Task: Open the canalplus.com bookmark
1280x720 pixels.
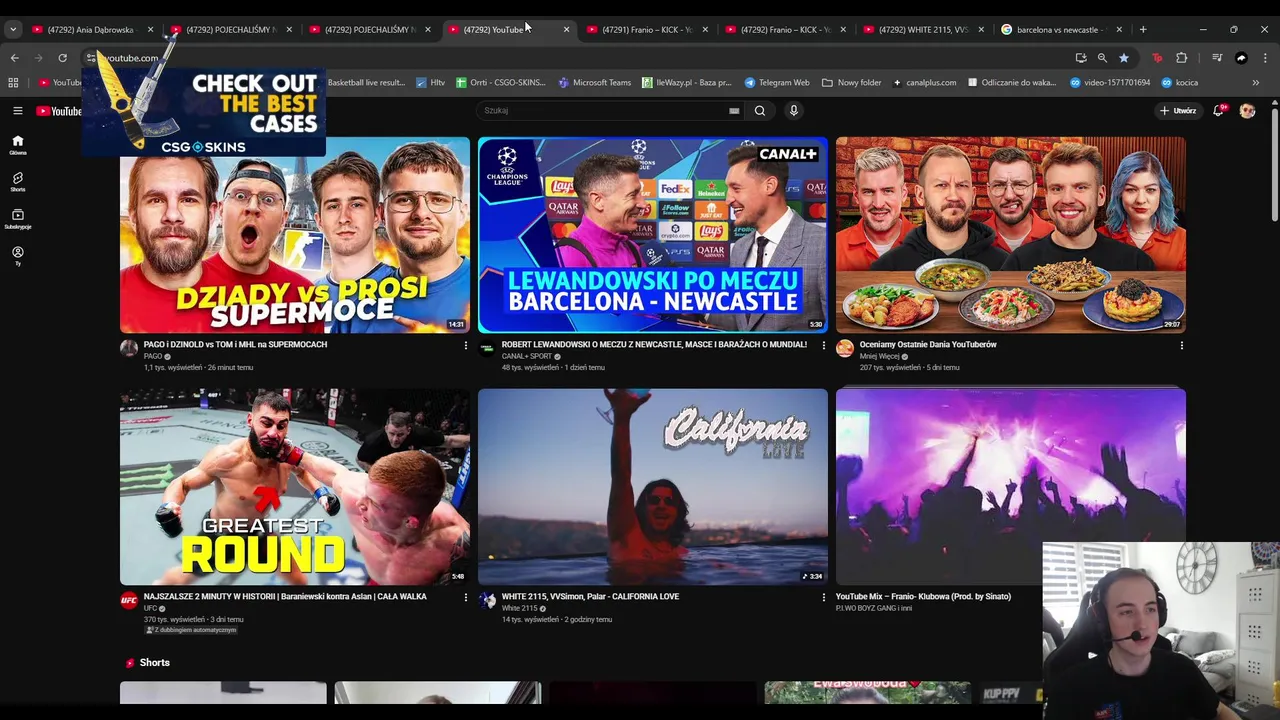Action: pos(924,83)
